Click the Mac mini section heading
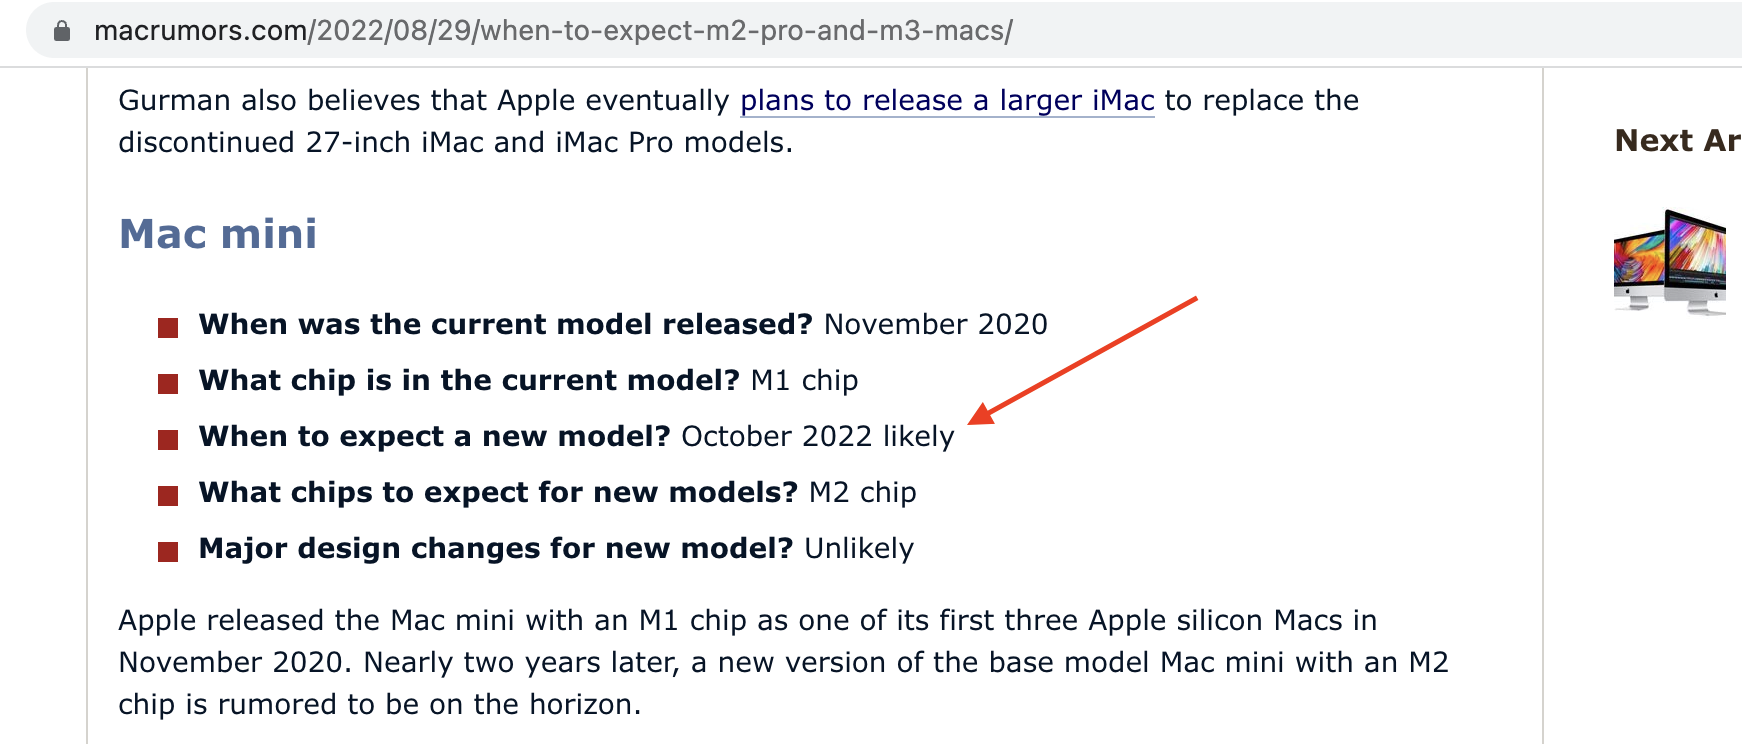 tap(218, 234)
